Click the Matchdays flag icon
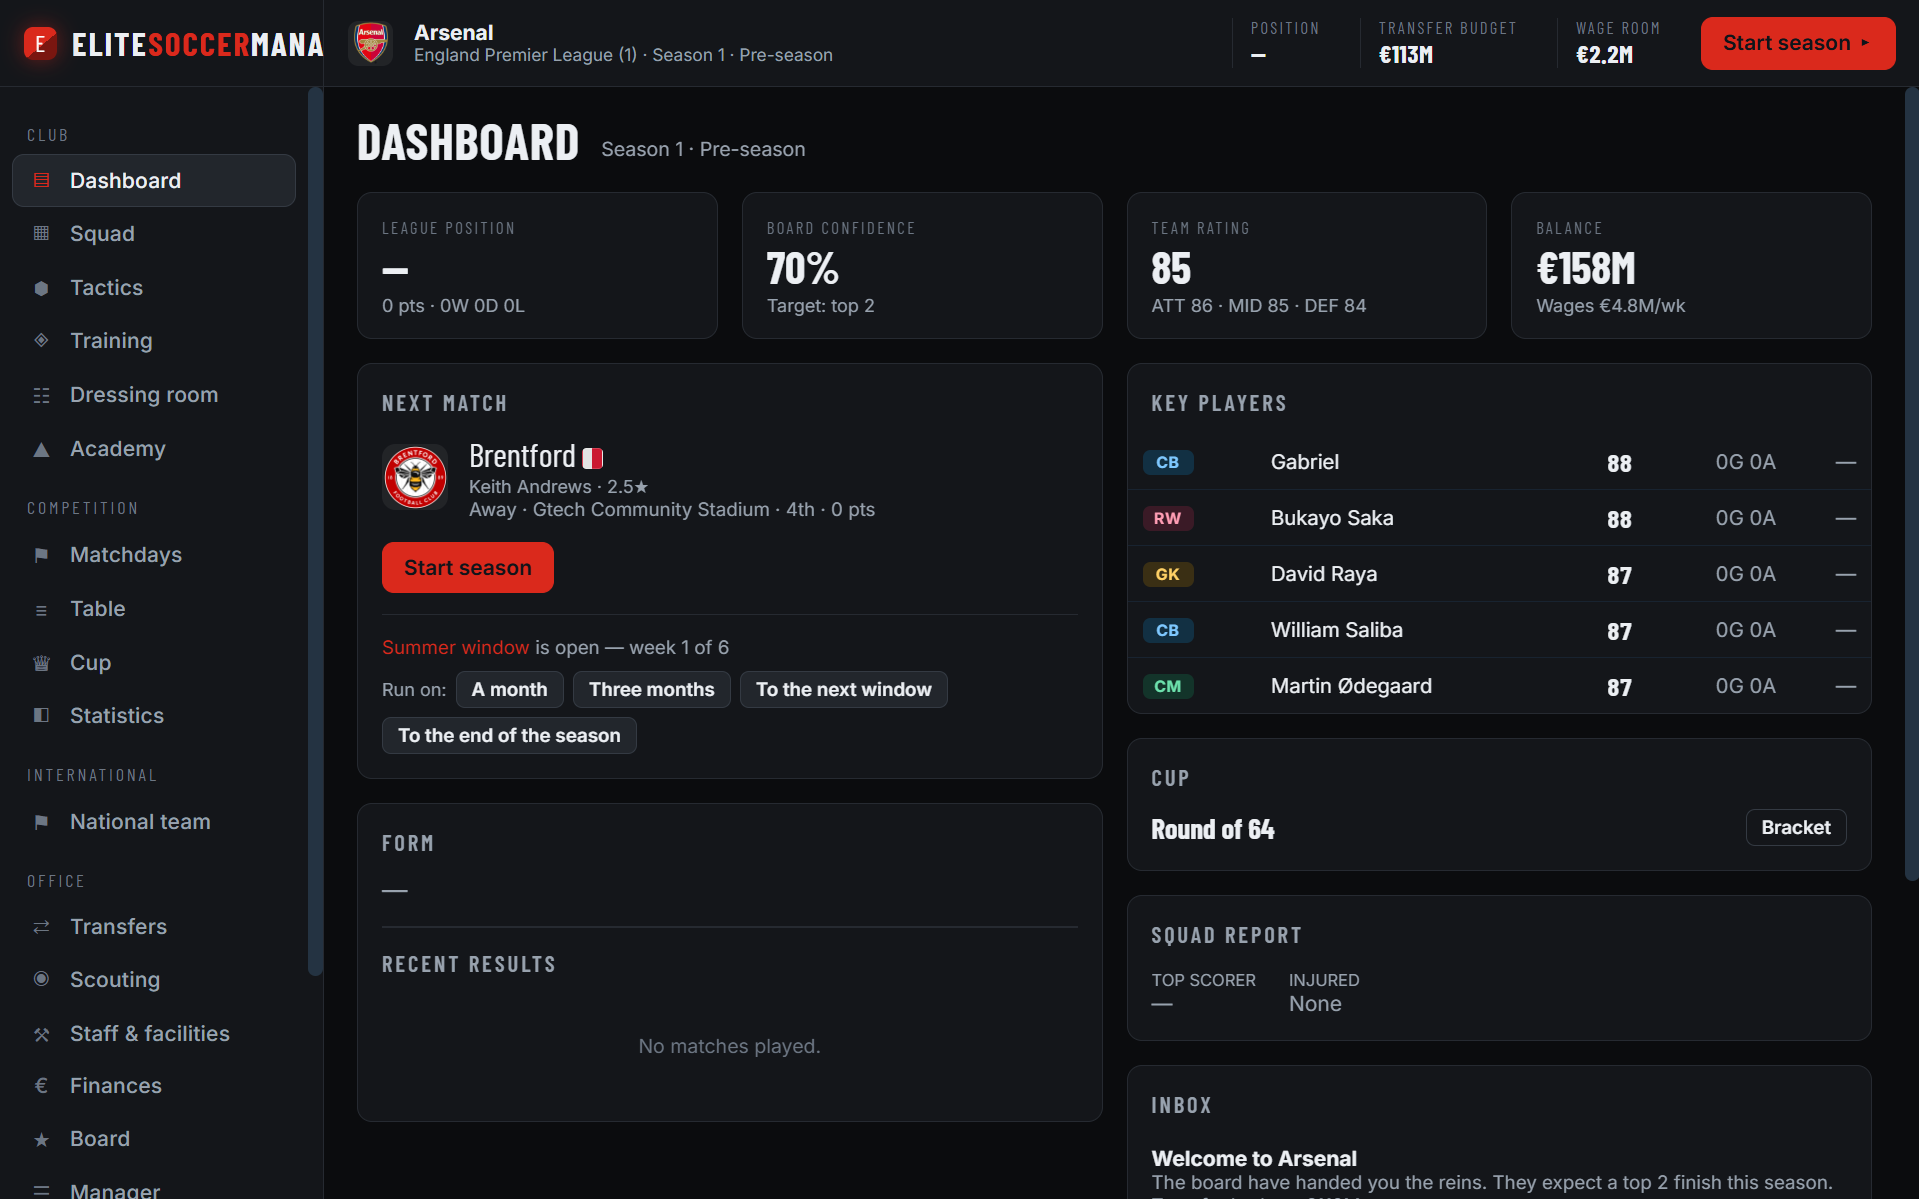The width and height of the screenshot is (1919, 1199). point(41,555)
